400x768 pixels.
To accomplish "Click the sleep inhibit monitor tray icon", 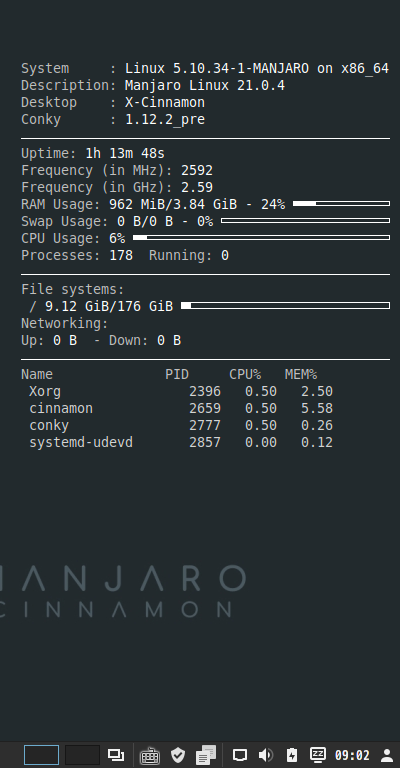I will coord(318,754).
